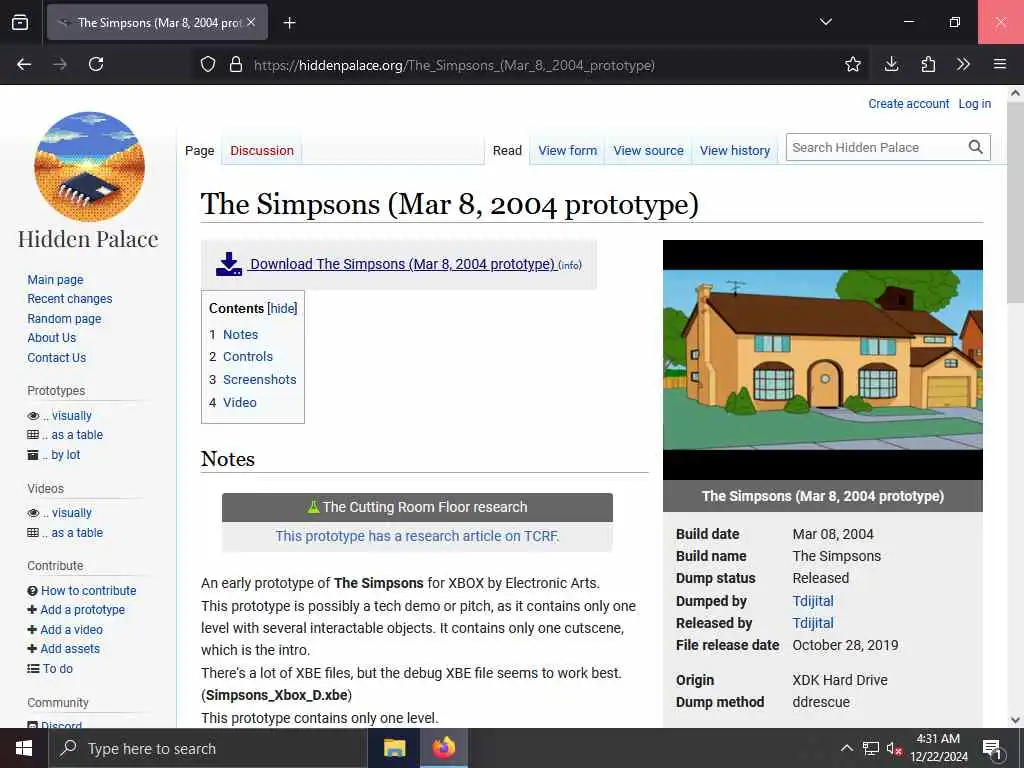The width and height of the screenshot is (1024, 768).
Task: Click Add assets link
Action: (x=70, y=648)
